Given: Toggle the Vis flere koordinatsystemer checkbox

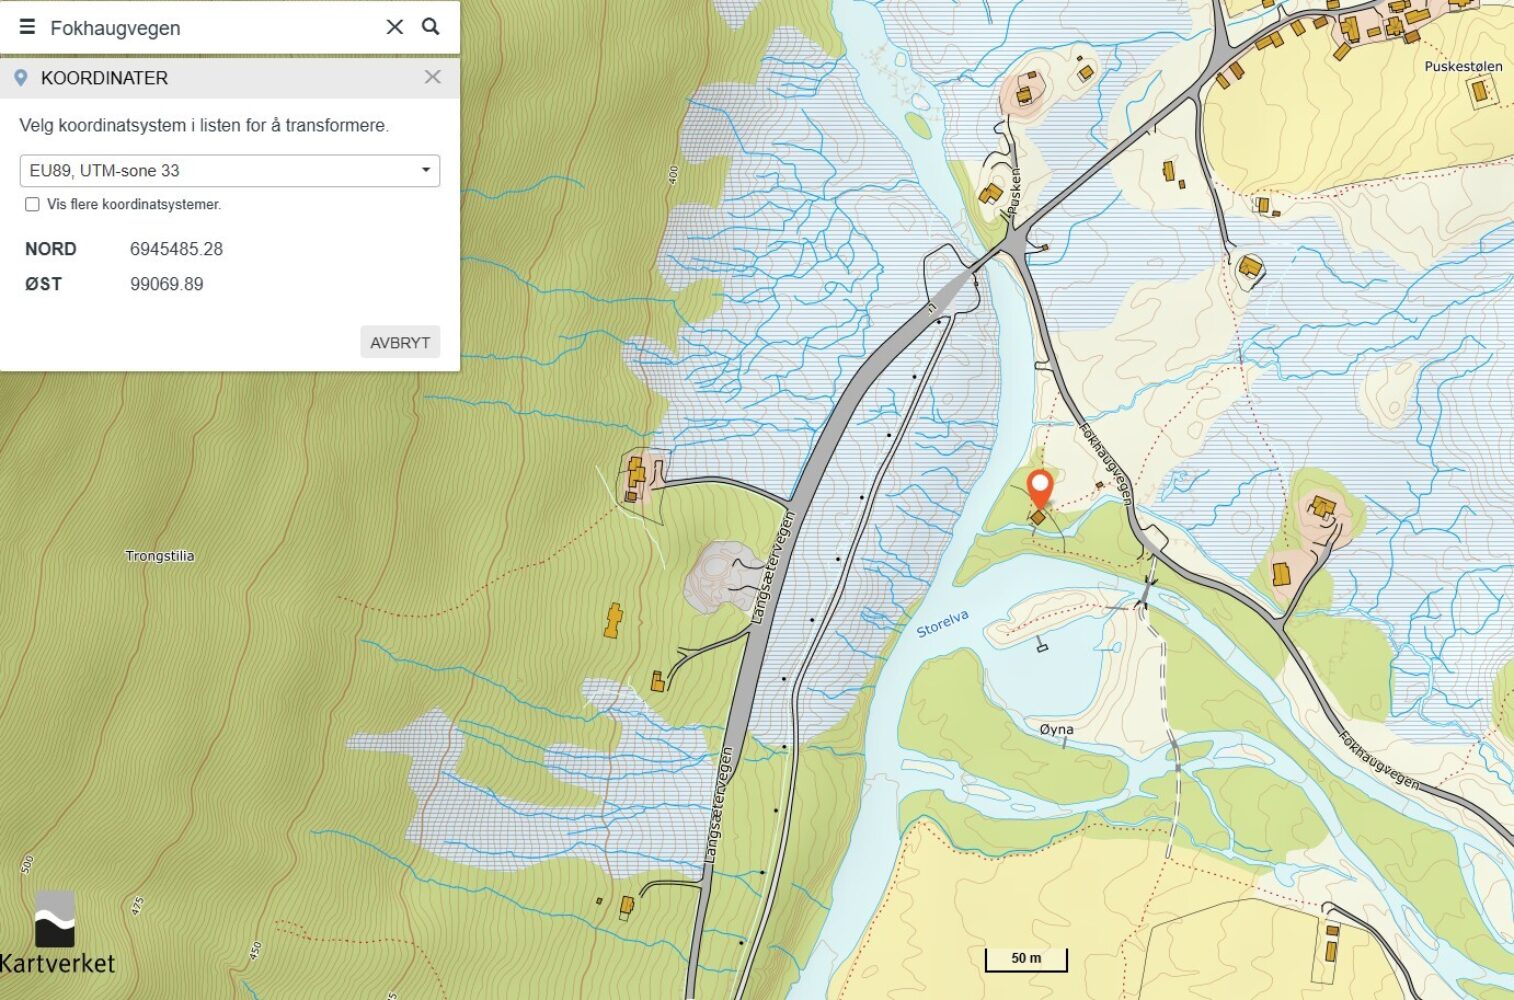Looking at the screenshot, I should 32,204.
